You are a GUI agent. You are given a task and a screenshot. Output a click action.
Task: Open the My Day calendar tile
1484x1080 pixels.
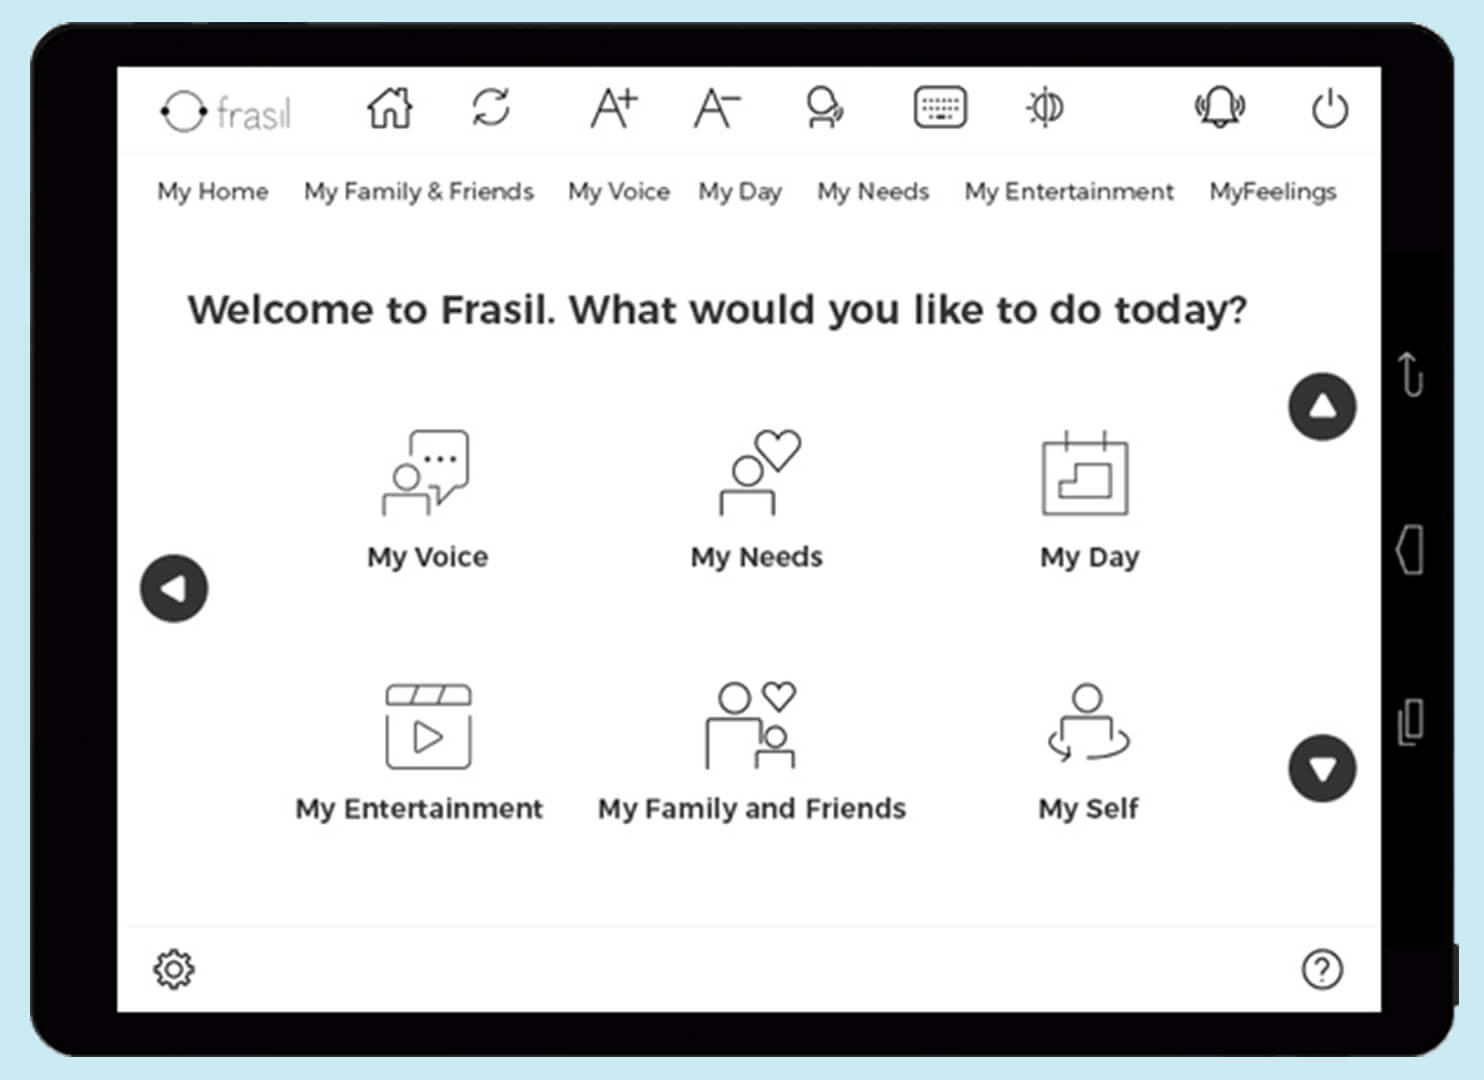[1089, 500]
